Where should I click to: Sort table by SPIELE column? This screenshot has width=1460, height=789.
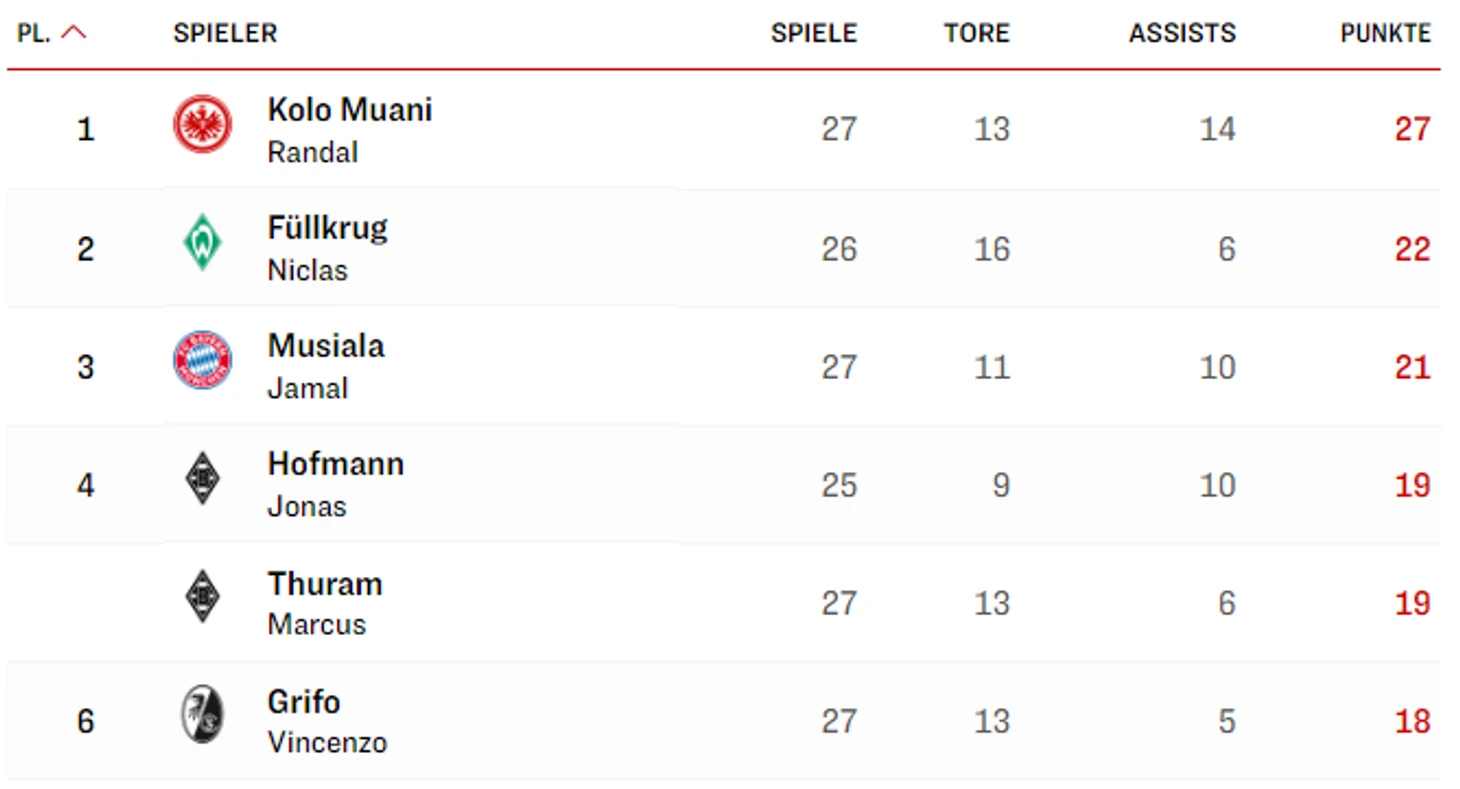[814, 33]
